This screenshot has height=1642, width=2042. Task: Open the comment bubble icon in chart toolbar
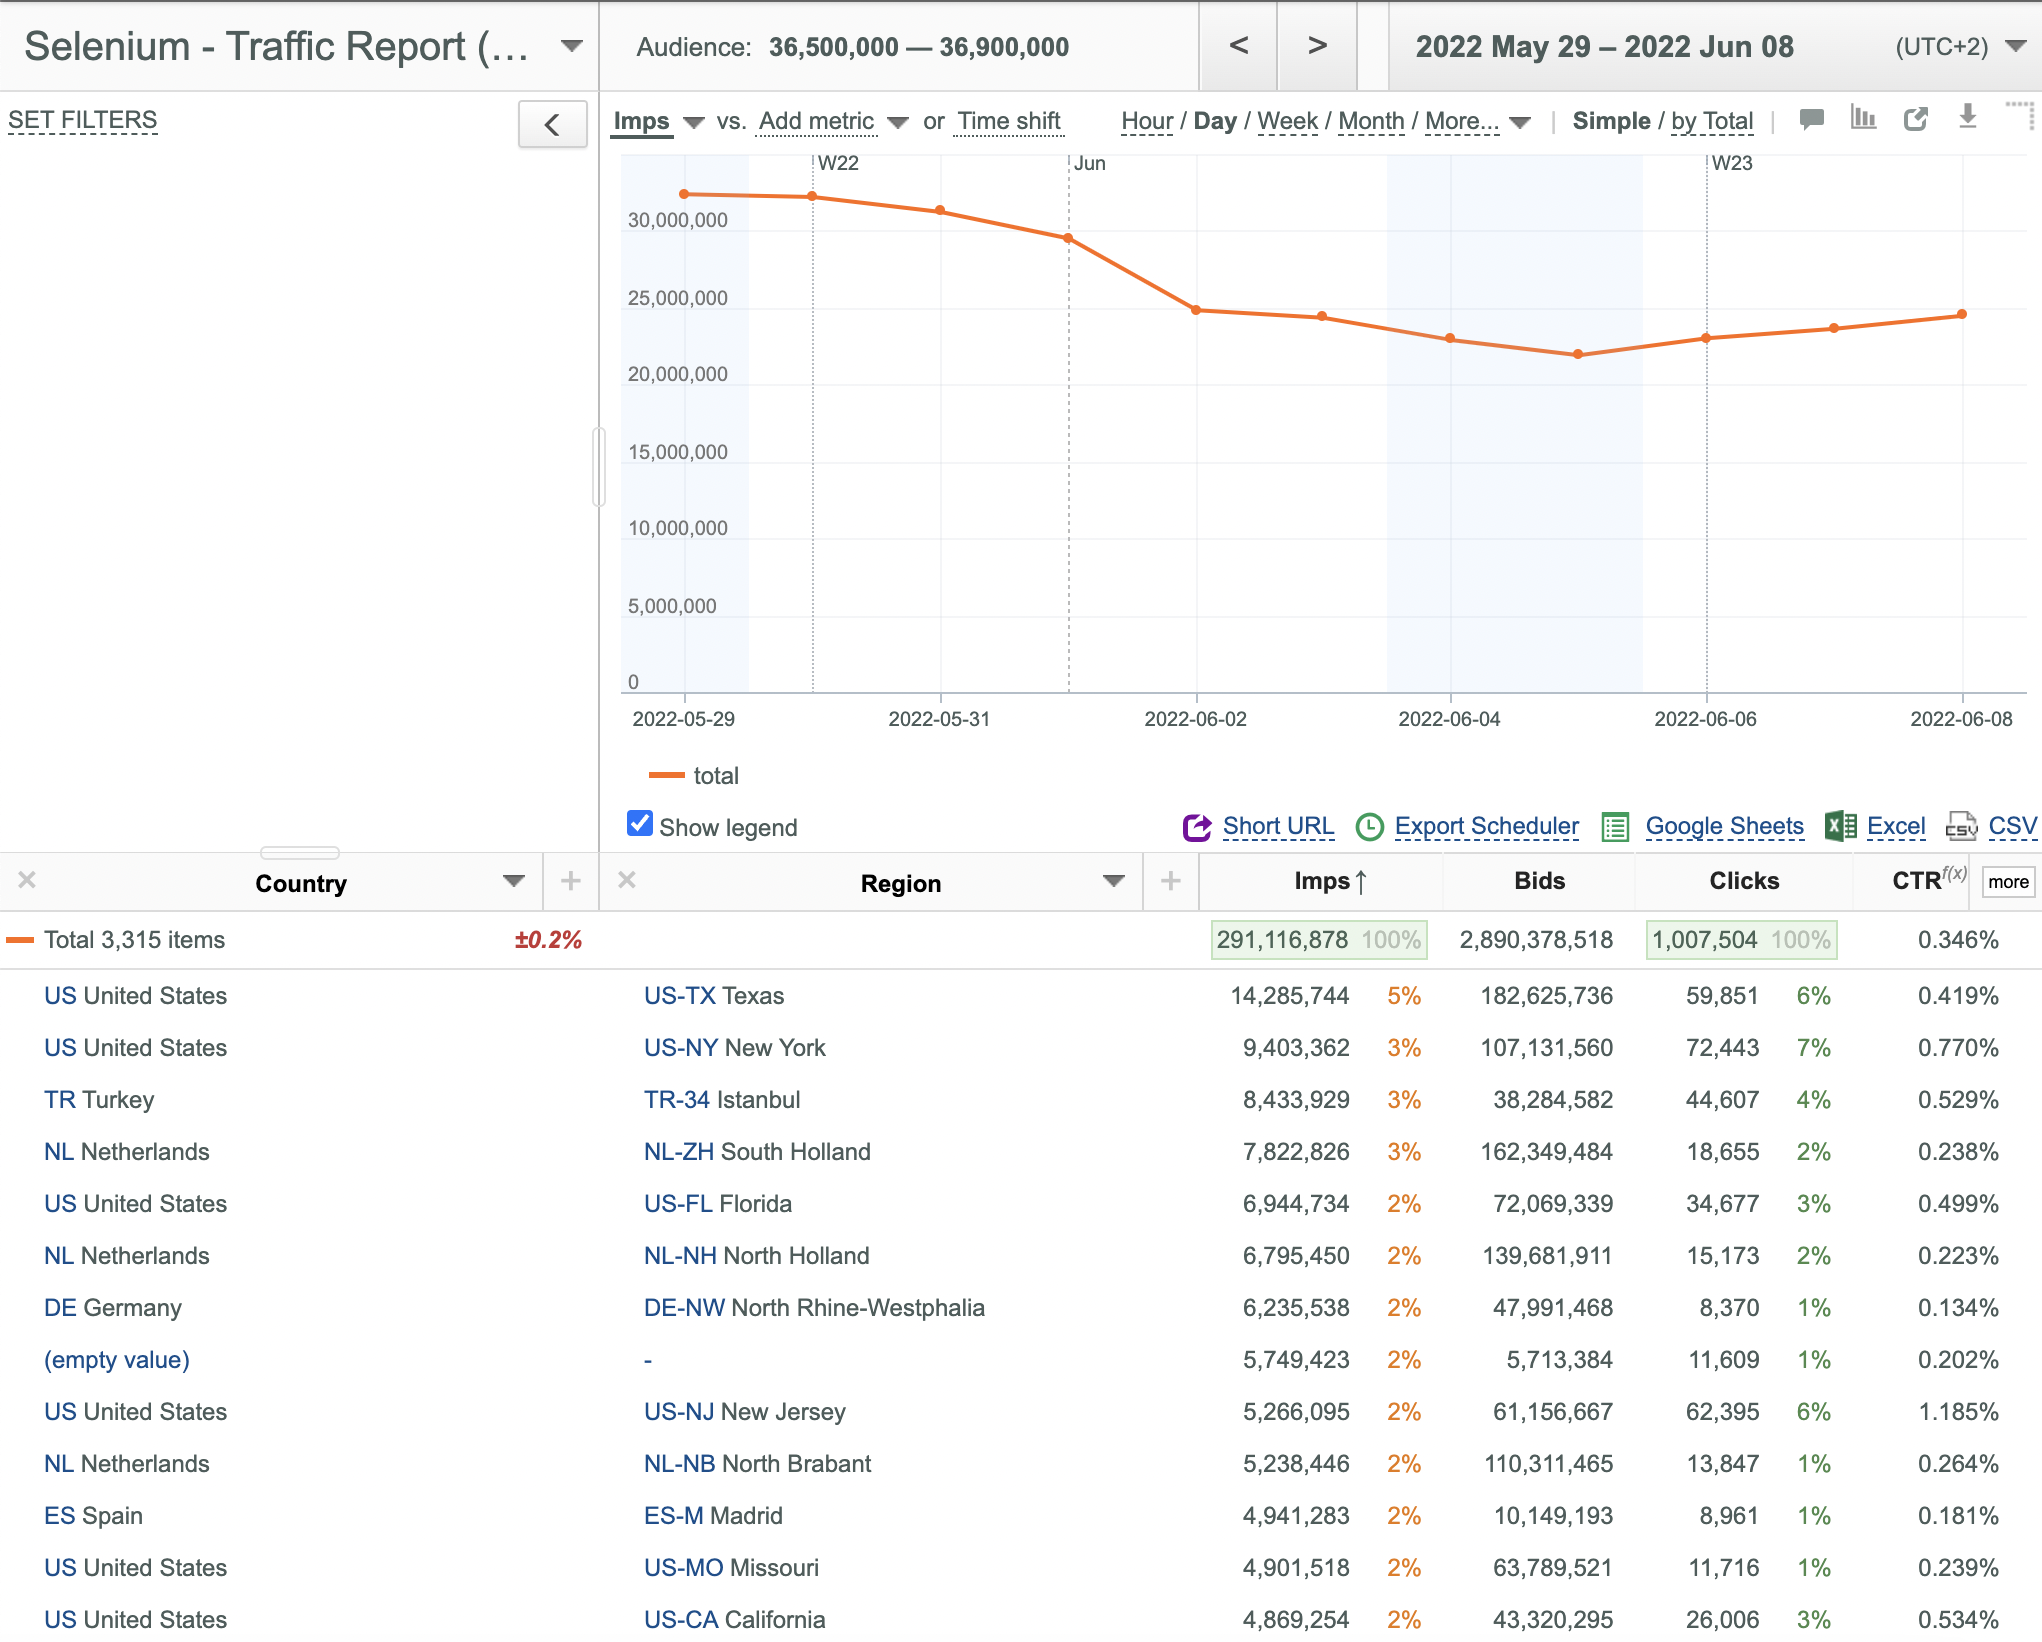coord(1811,120)
